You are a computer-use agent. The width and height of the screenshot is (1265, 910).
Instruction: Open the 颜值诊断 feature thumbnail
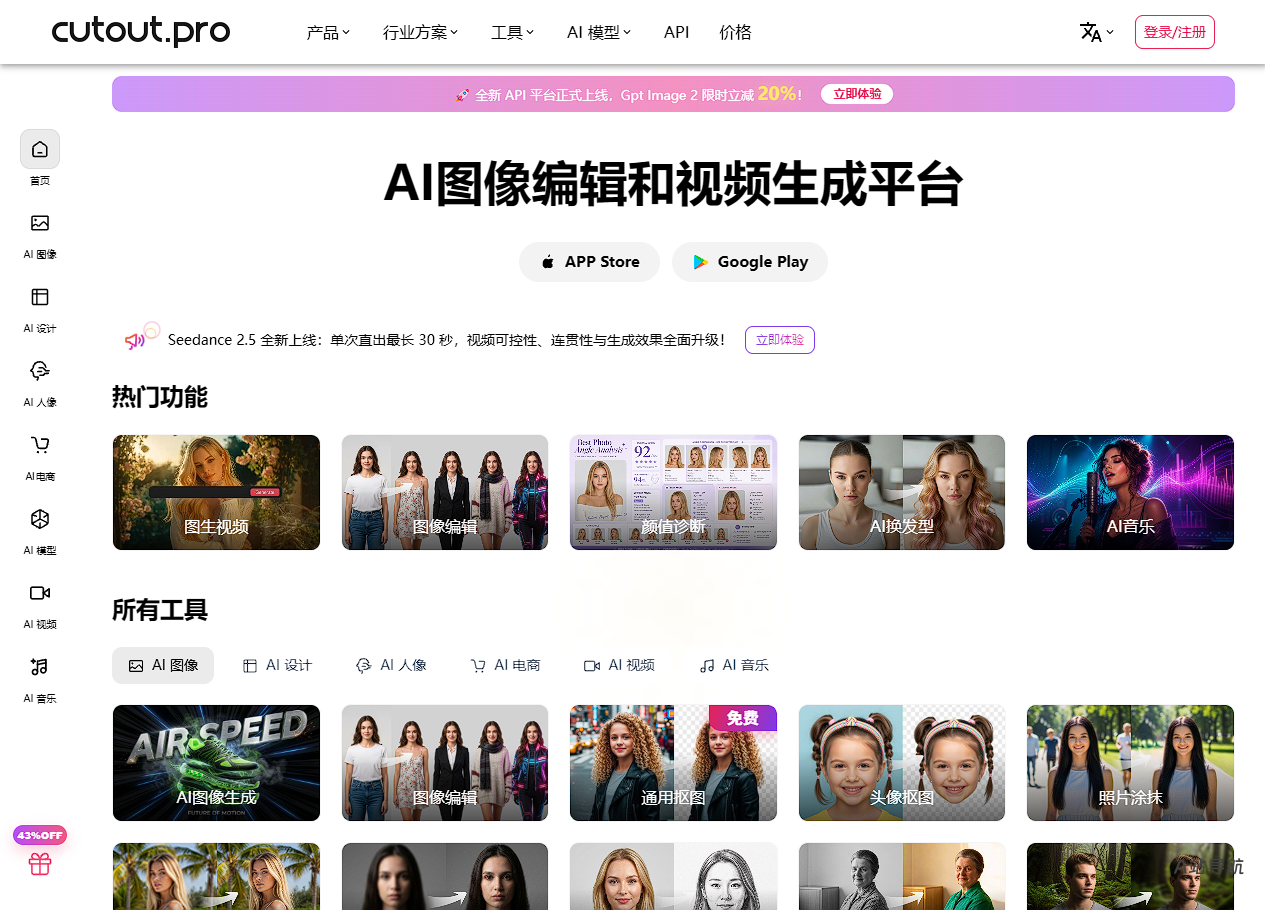click(673, 492)
